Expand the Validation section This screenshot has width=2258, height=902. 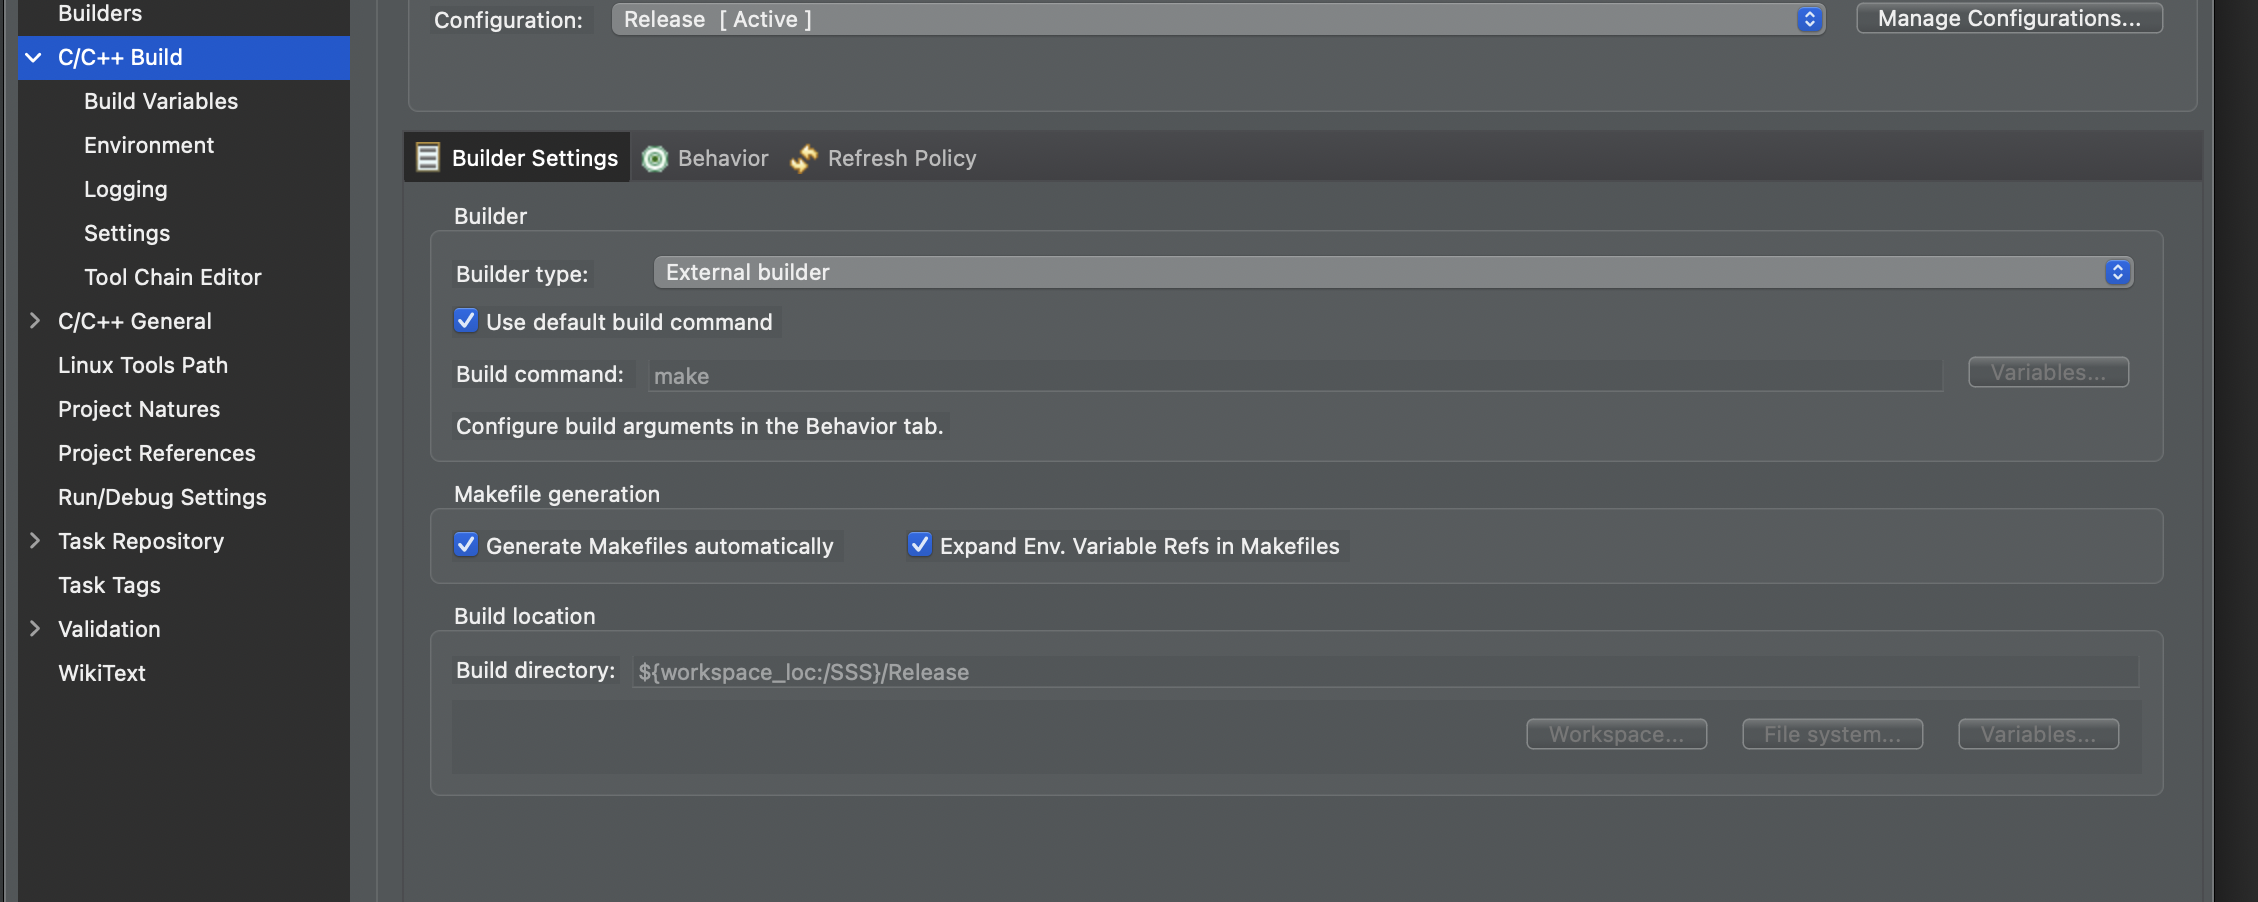tap(34, 629)
